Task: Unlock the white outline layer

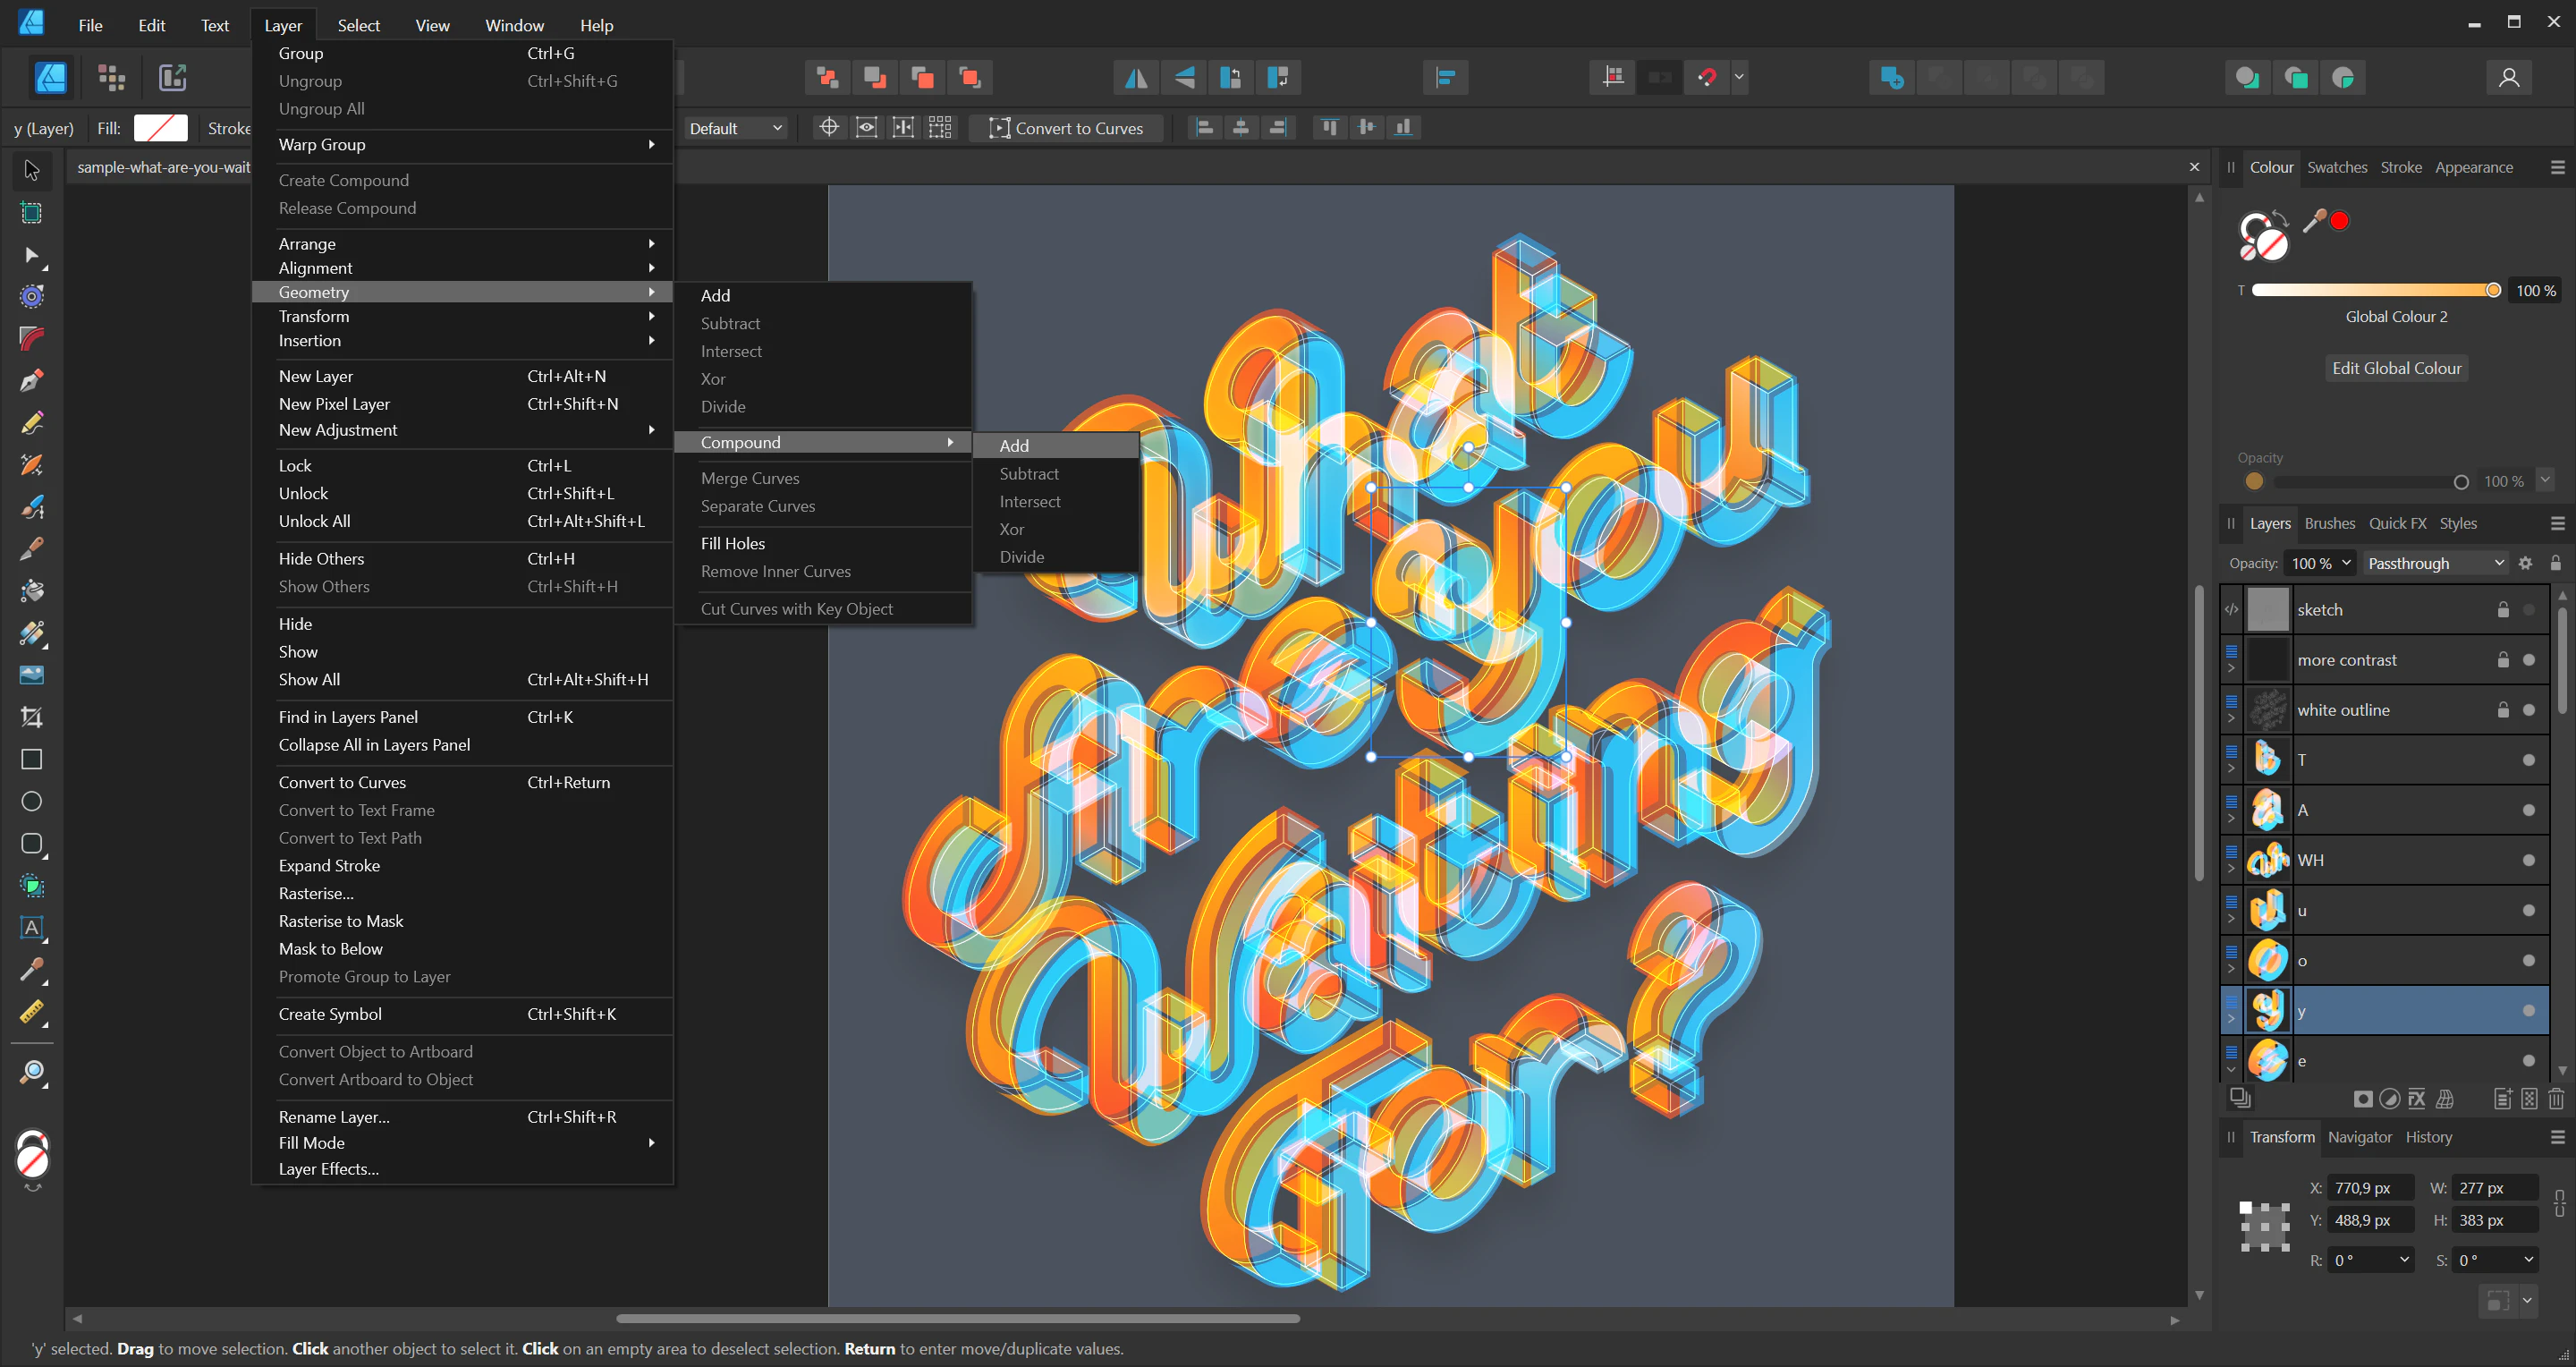Action: (x=2503, y=710)
